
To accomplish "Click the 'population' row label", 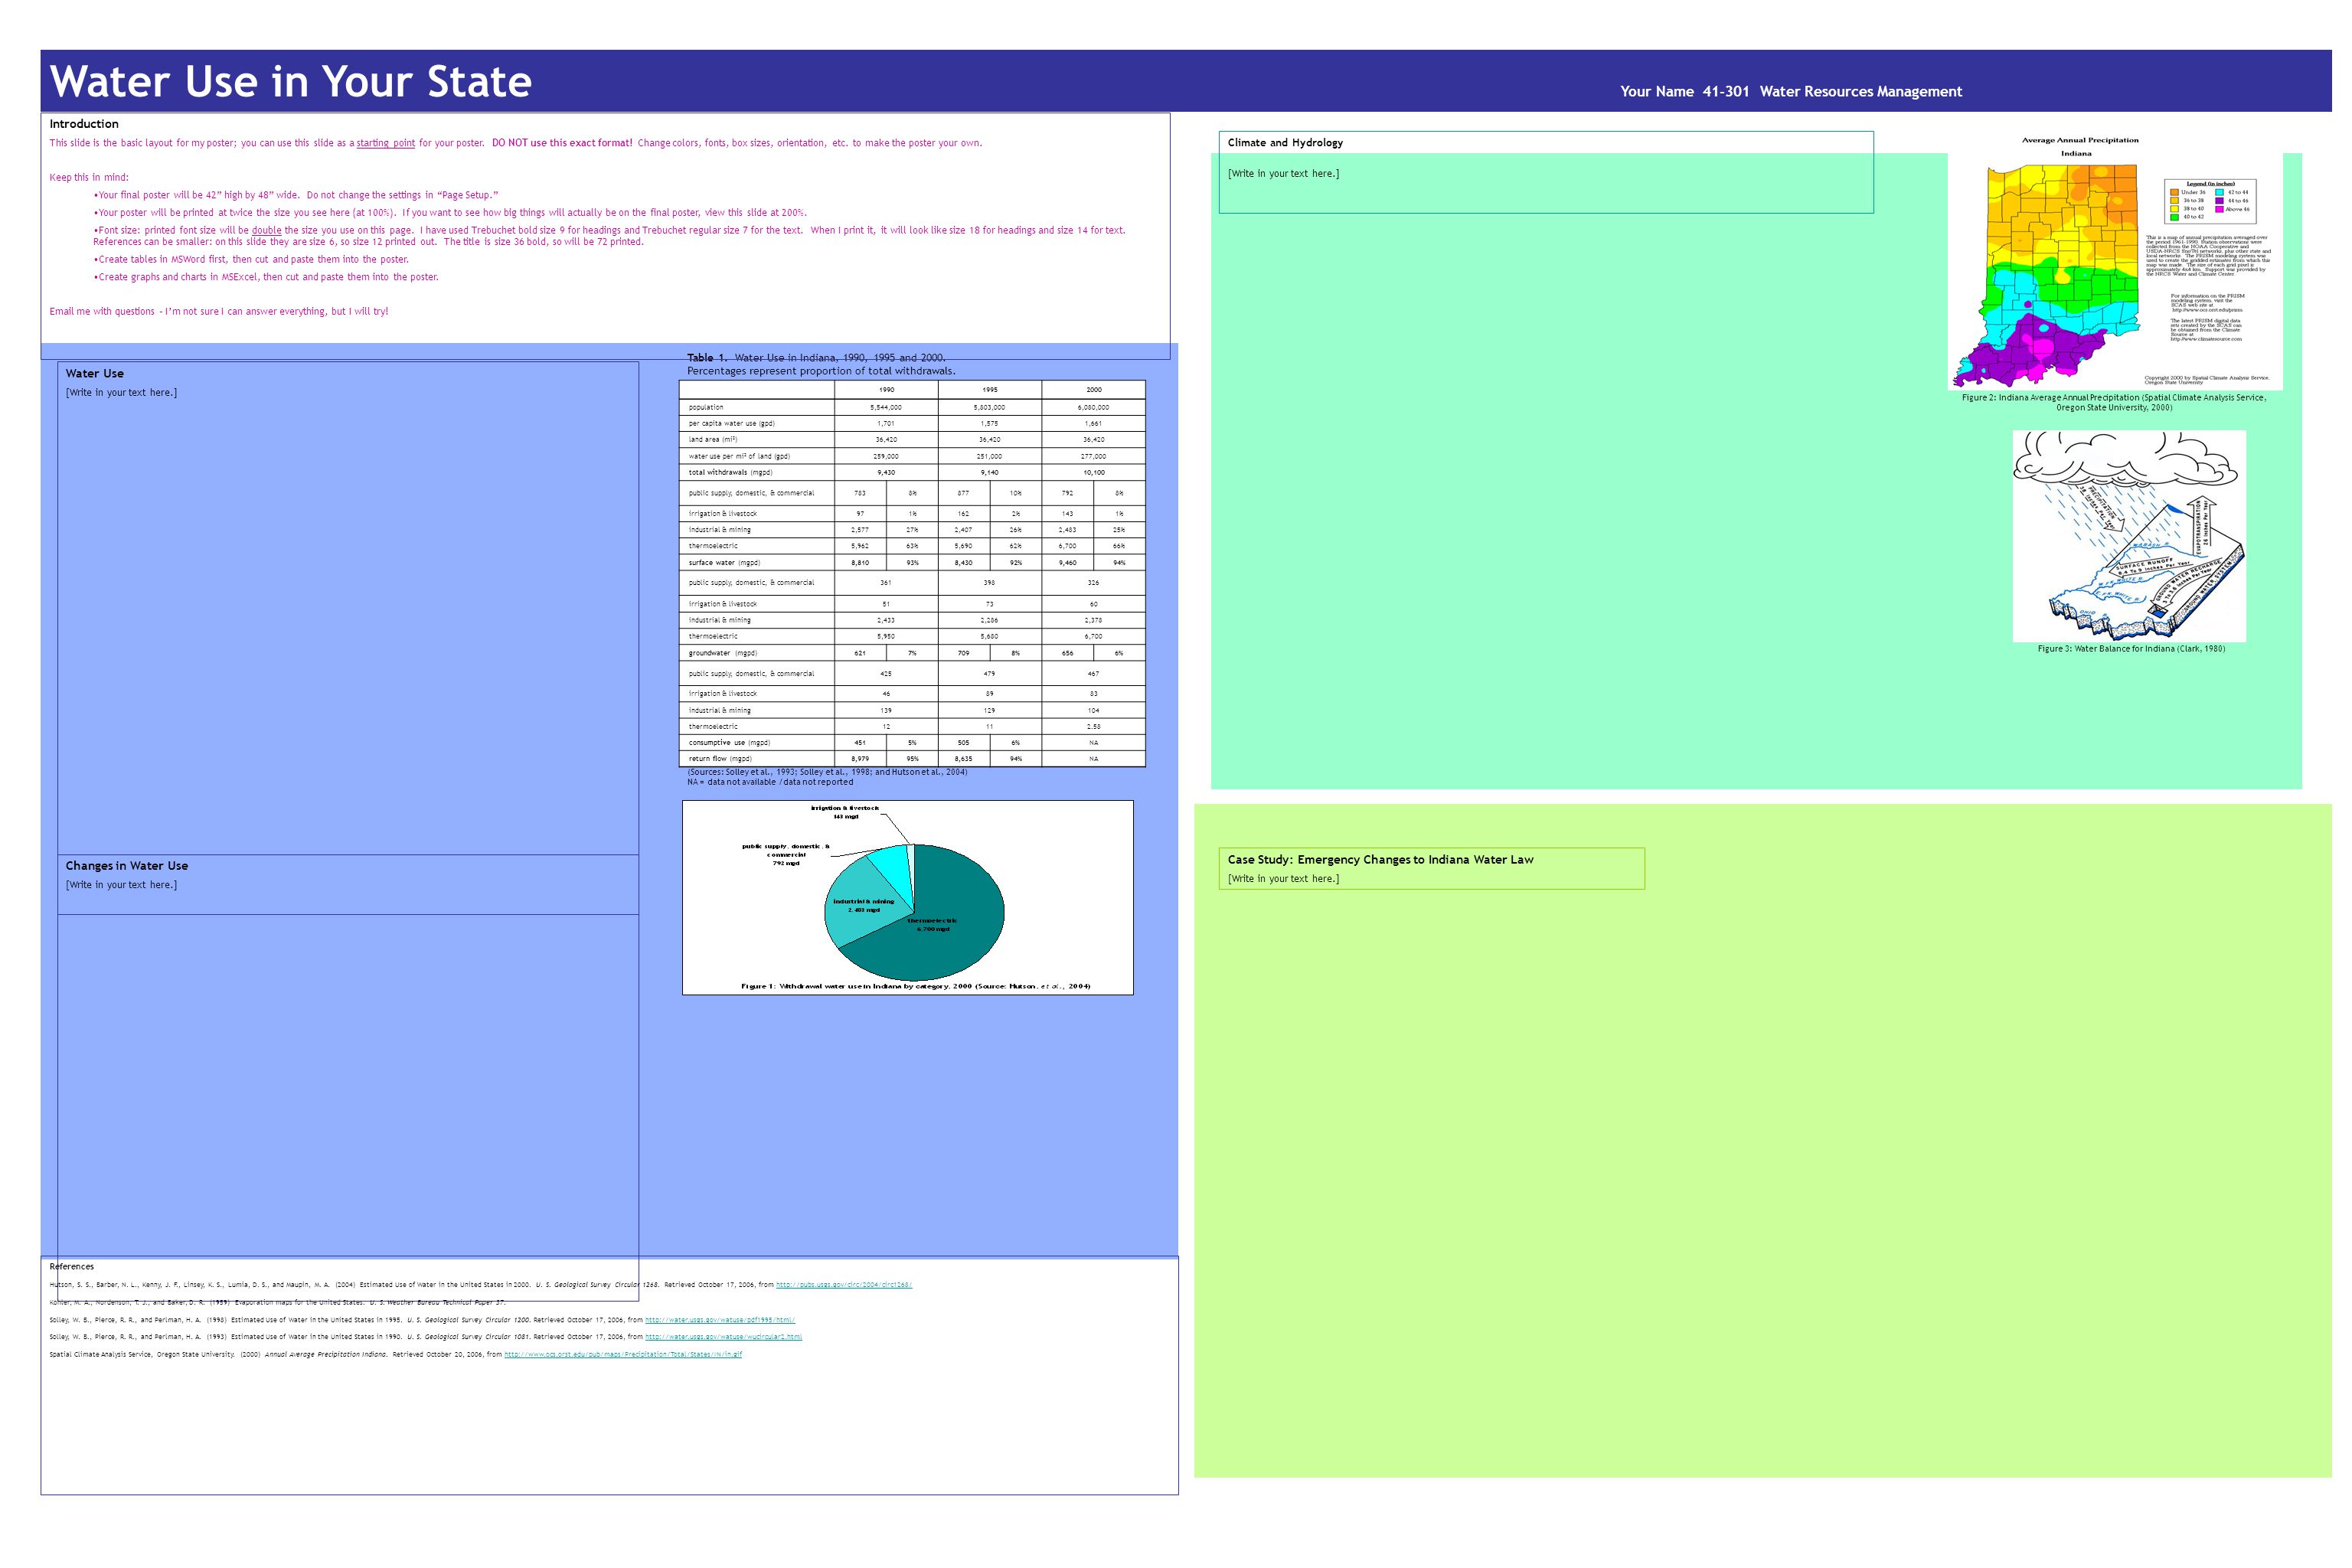I will [x=706, y=408].
